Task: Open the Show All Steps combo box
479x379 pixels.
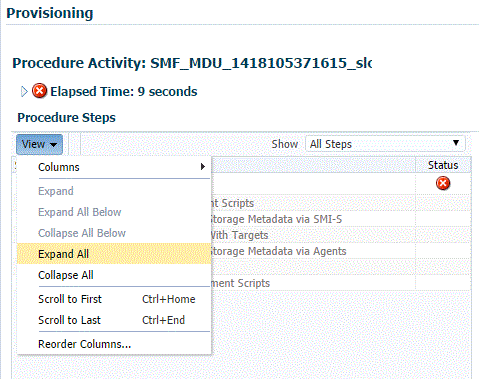Action: click(x=385, y=144)
